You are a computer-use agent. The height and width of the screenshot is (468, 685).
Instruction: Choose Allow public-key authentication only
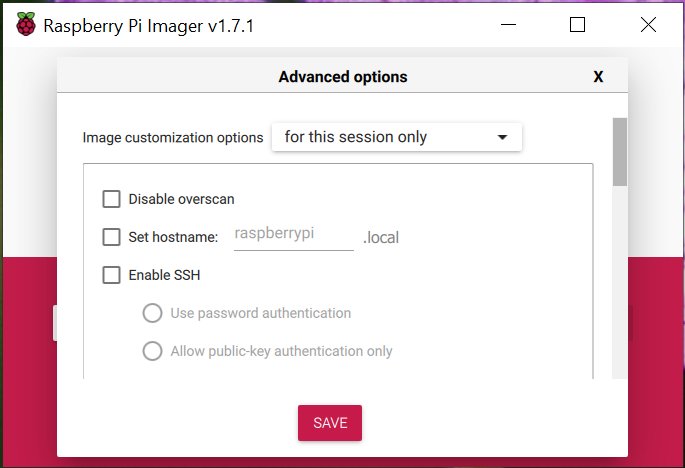[x=152, y=351]
